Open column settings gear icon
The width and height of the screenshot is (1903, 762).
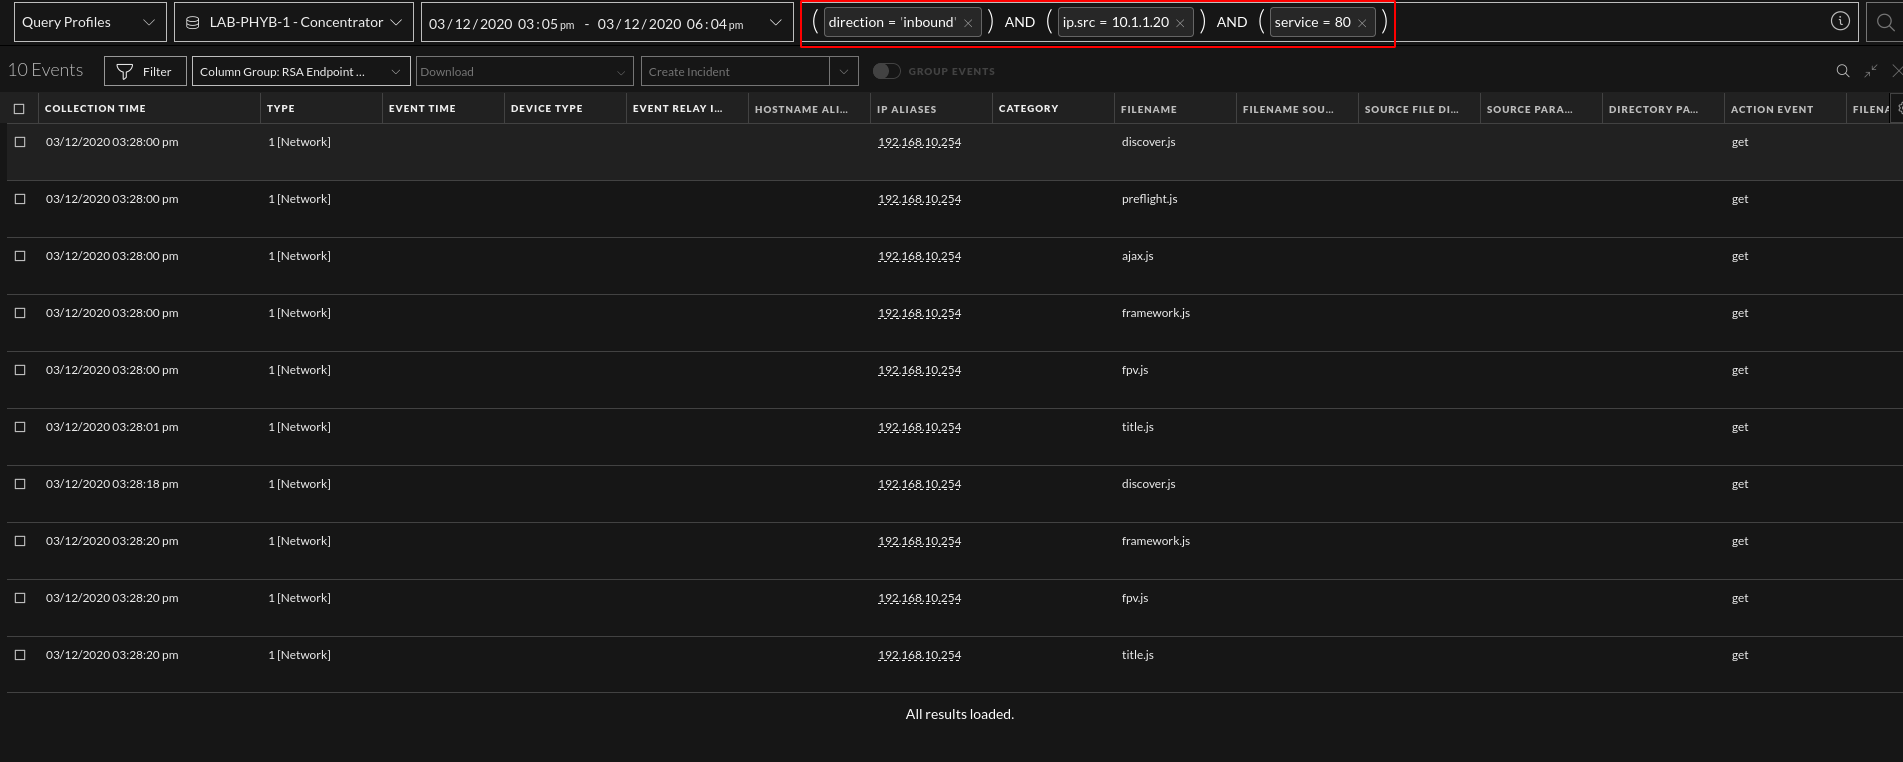(1899, 108)
